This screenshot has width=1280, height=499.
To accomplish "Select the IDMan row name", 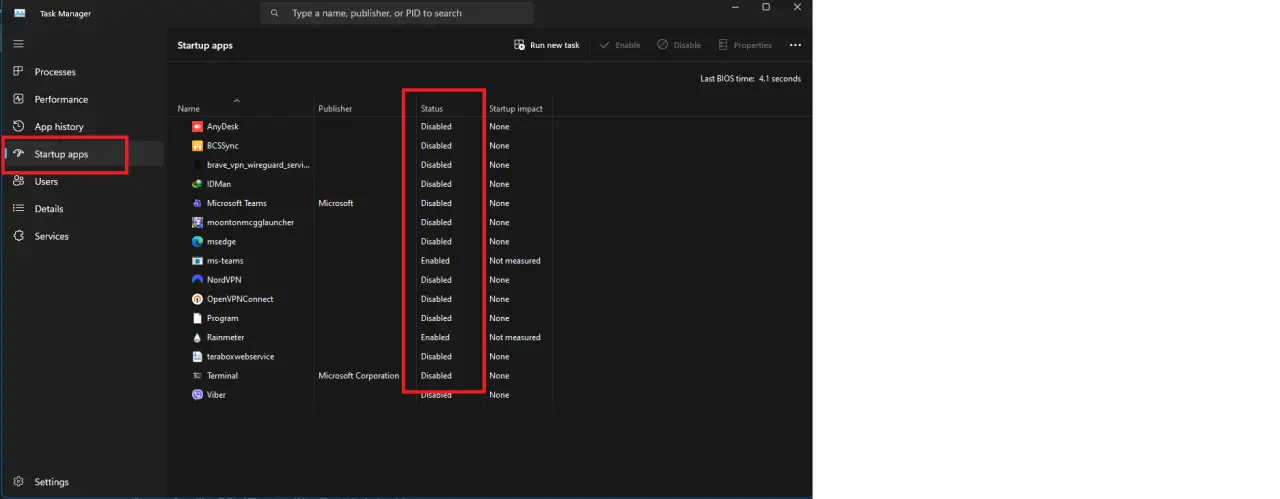I will click(x=219, y=184).
